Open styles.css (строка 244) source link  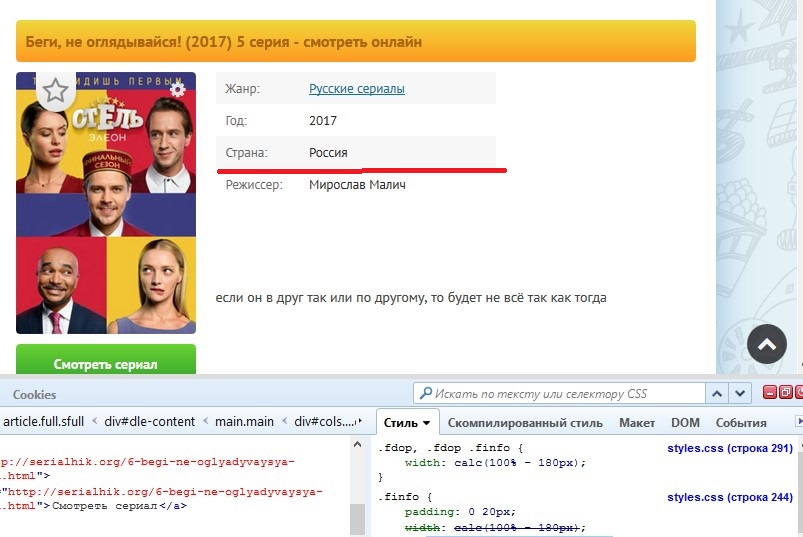coord(730,497)
